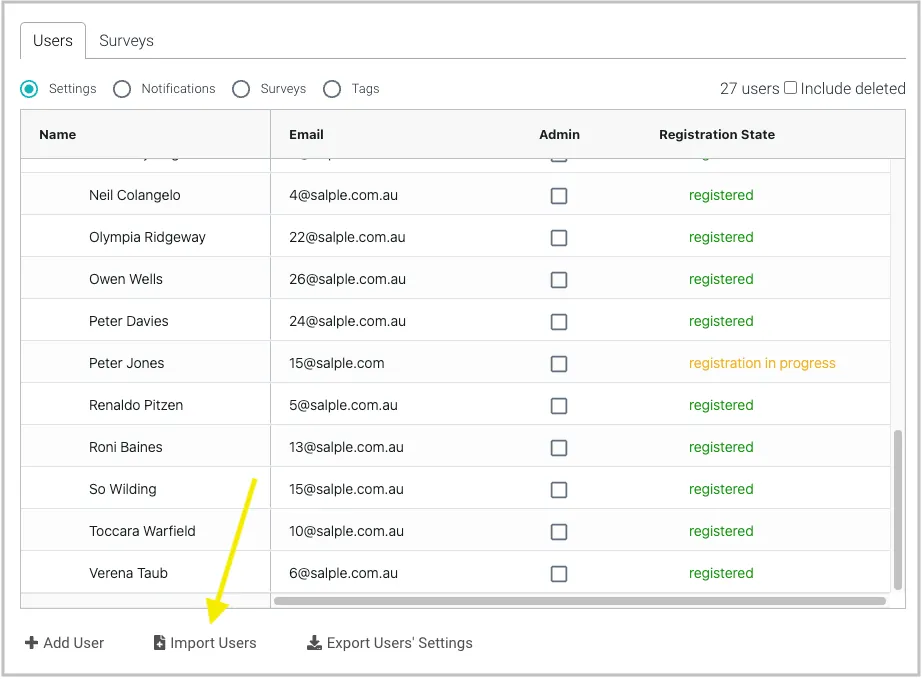Select the Tags radio button
922x679 pixels.
(x=332, y=89)
